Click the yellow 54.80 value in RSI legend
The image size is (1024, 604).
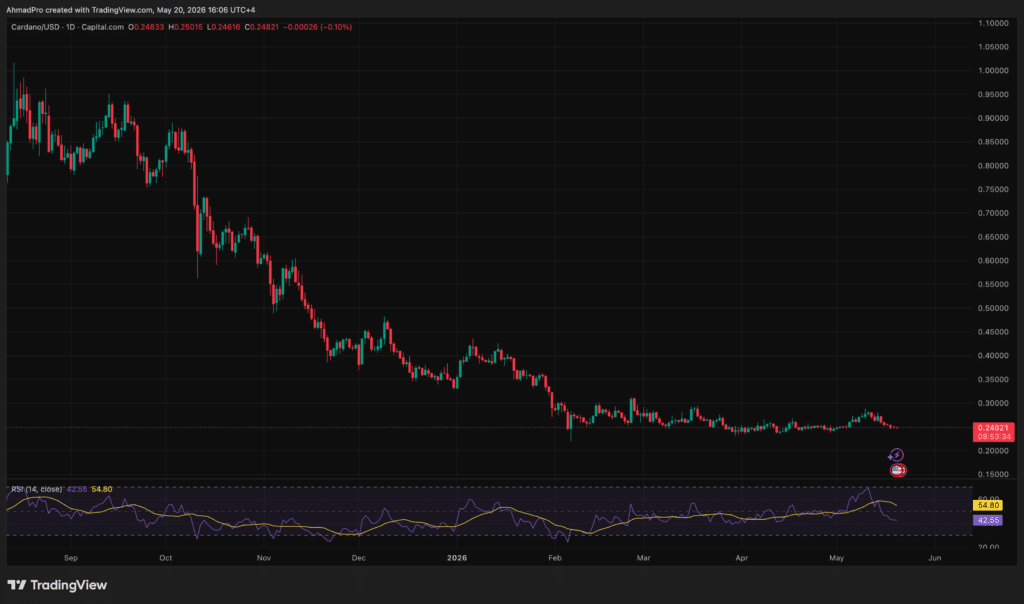(x=102, y=489)
